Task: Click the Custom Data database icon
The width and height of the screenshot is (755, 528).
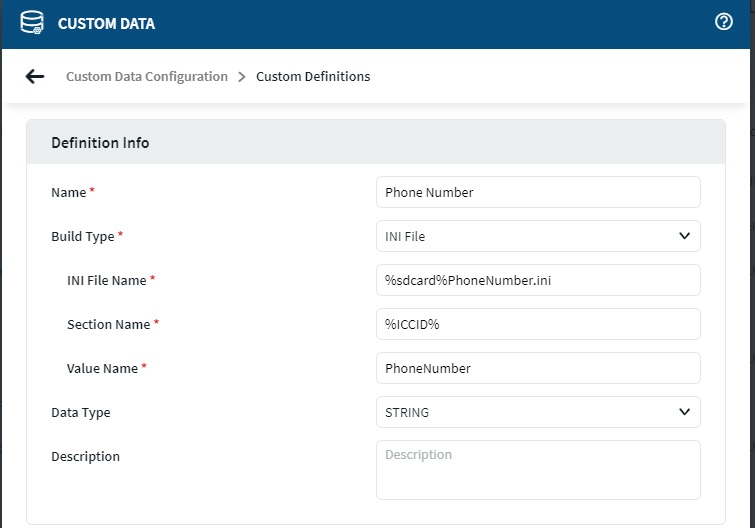Action: (32, 23)
